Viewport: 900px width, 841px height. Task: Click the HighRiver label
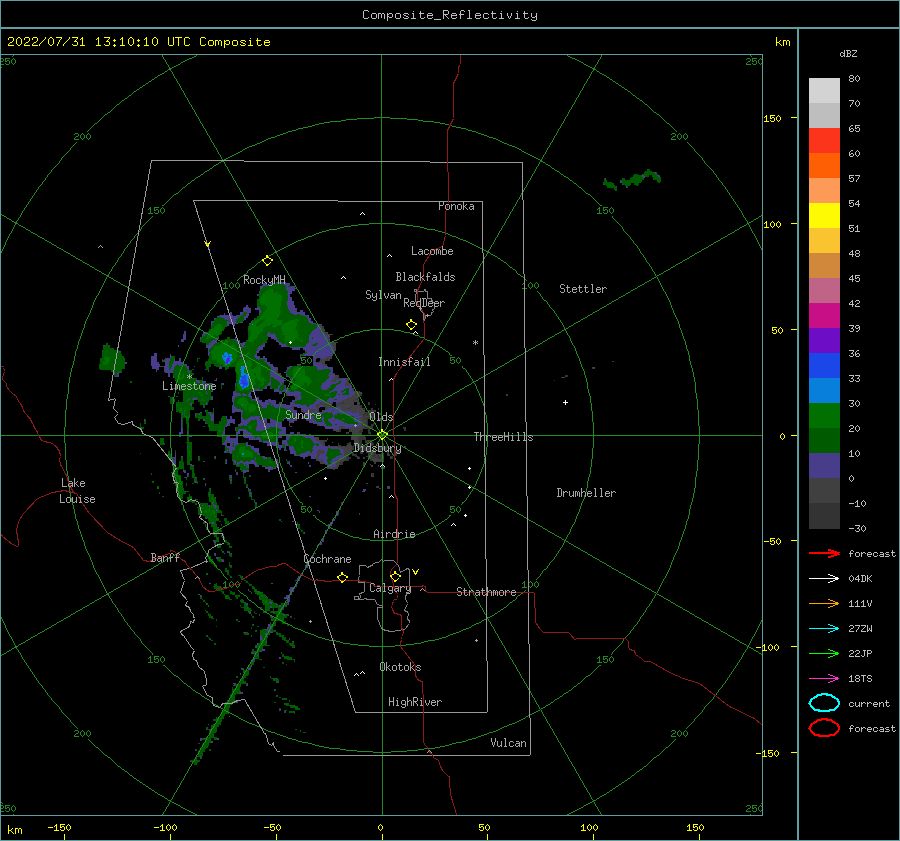click(415, 702)
